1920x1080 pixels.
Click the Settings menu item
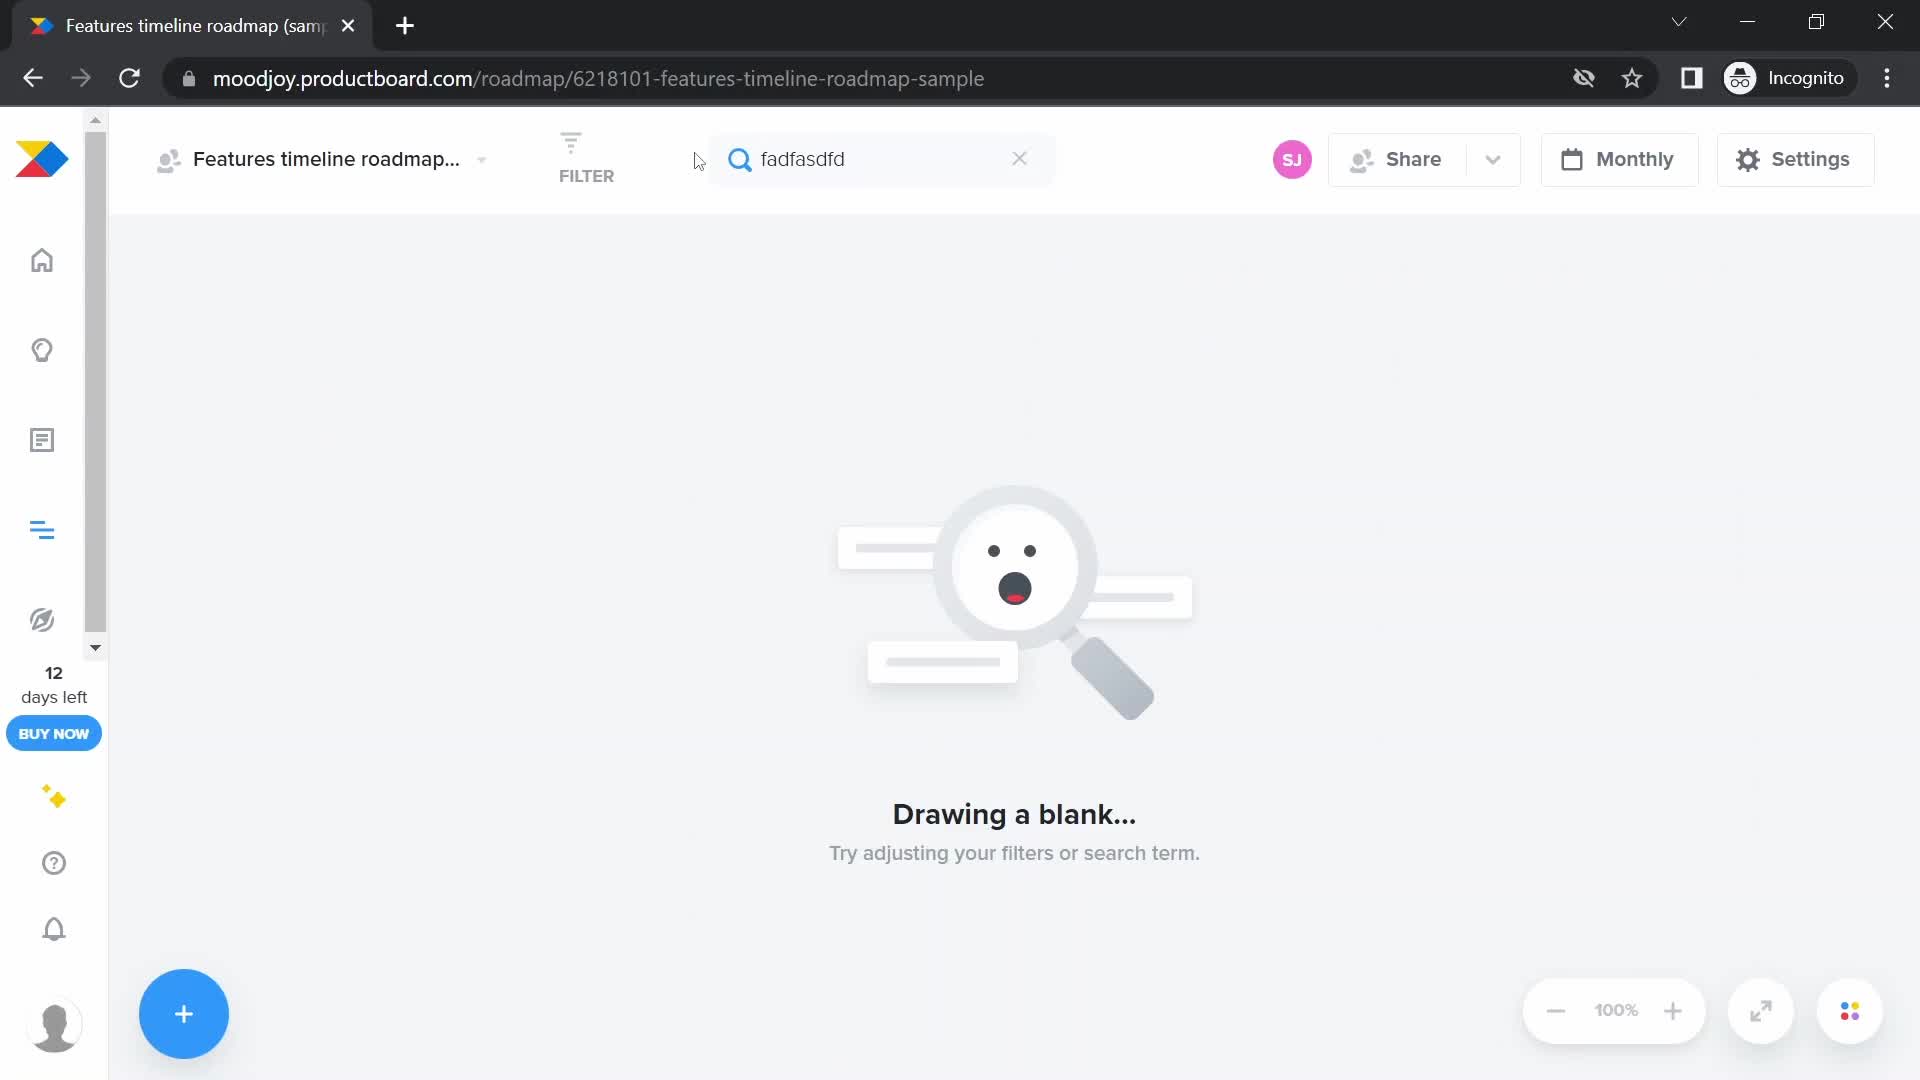tap(1793, 160)
